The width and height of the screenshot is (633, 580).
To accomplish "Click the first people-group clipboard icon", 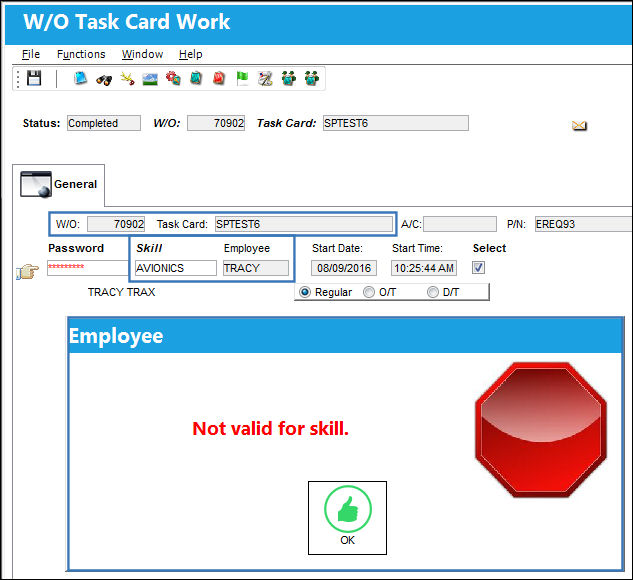I will click(289, 78).
